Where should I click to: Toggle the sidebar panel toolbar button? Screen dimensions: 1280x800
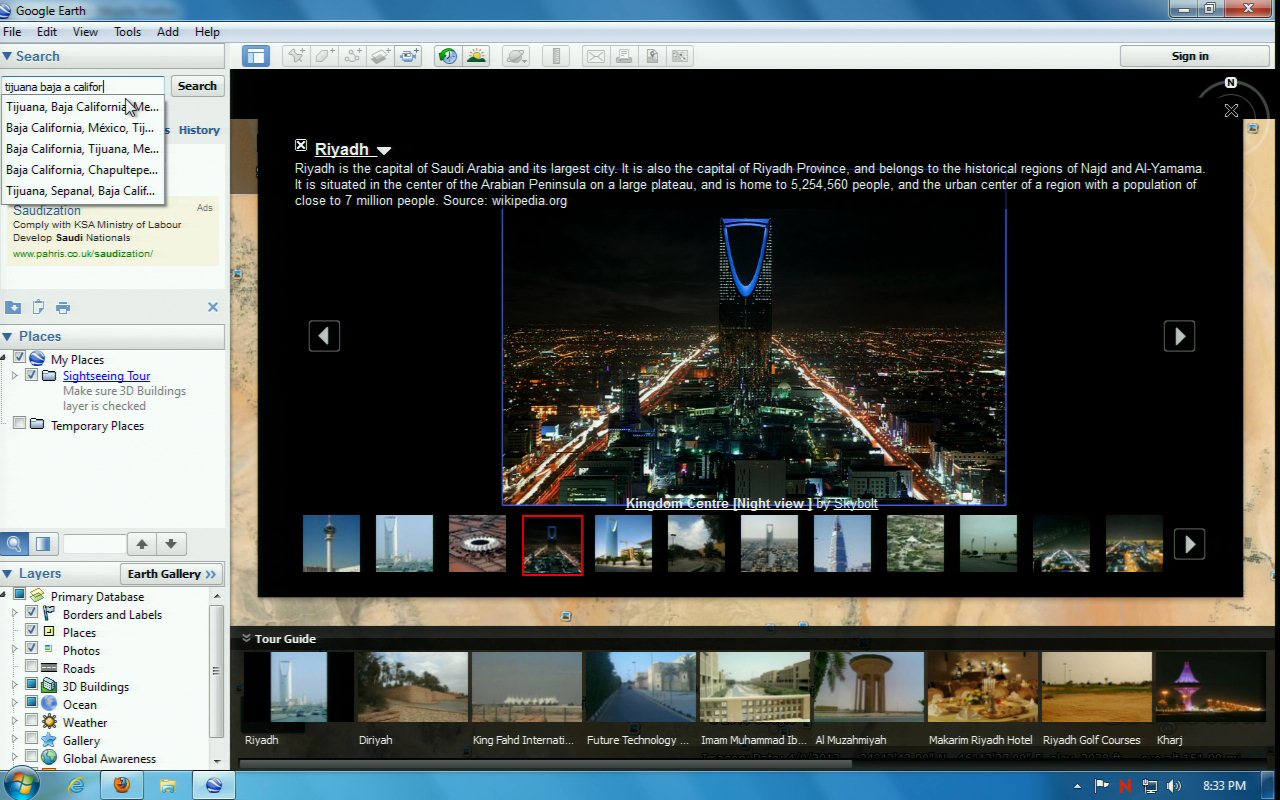pyautogui.click(x=256, y=56)
